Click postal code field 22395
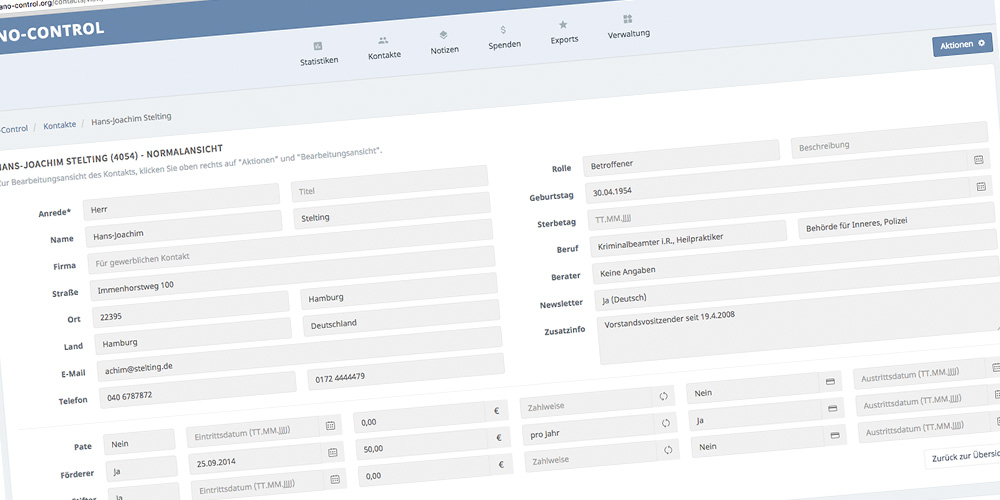This screenshot has width=1000, height=500. (x=191, y=309)
